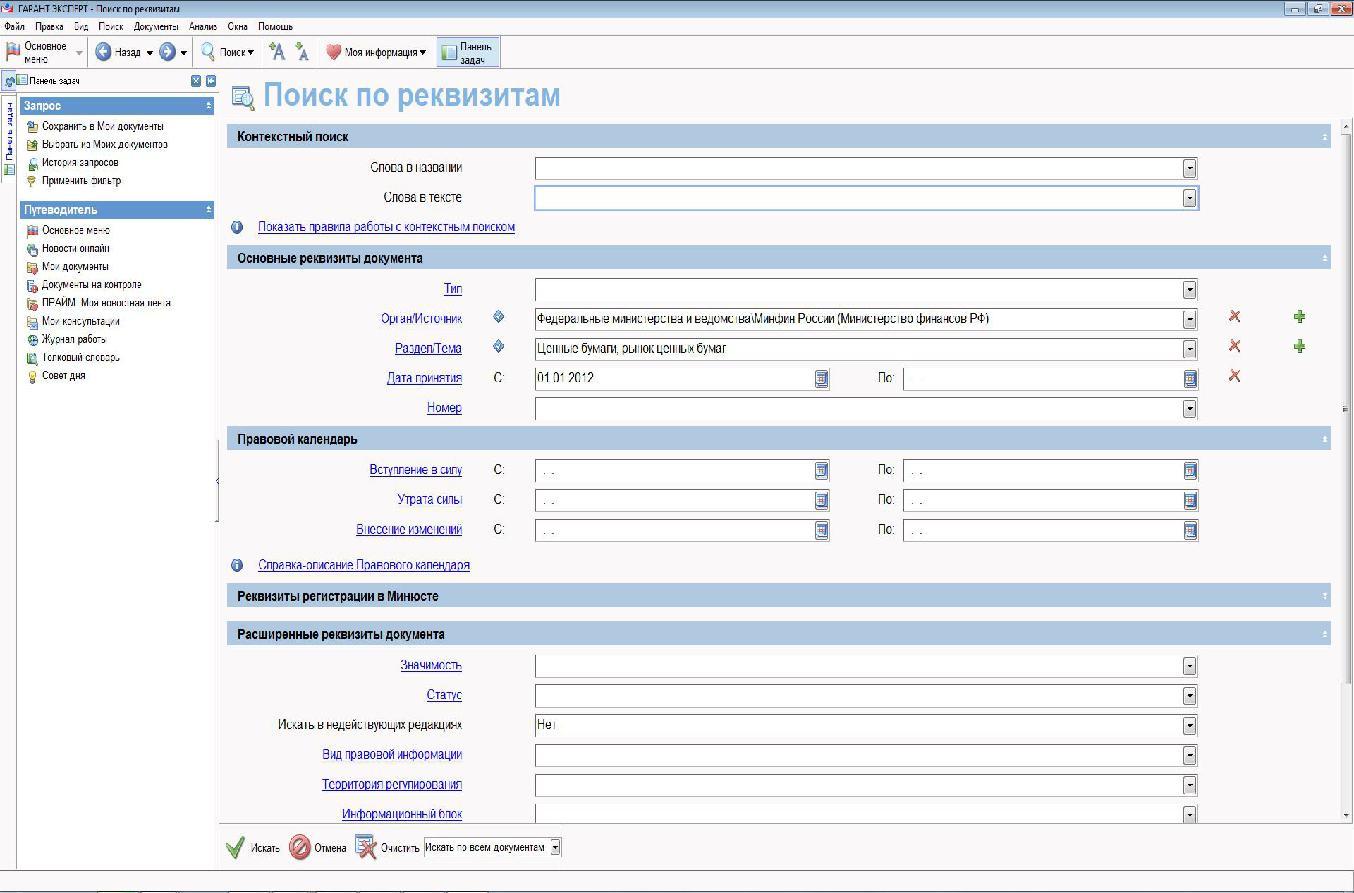Open calendar for Вступление в силу start date
1354x893 pixels.
(821, 470)
